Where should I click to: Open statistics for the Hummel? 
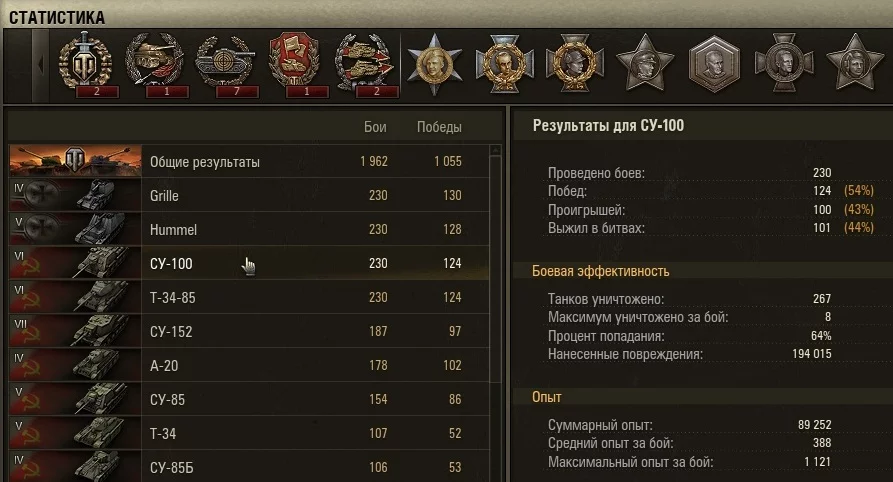pos(249,230)
